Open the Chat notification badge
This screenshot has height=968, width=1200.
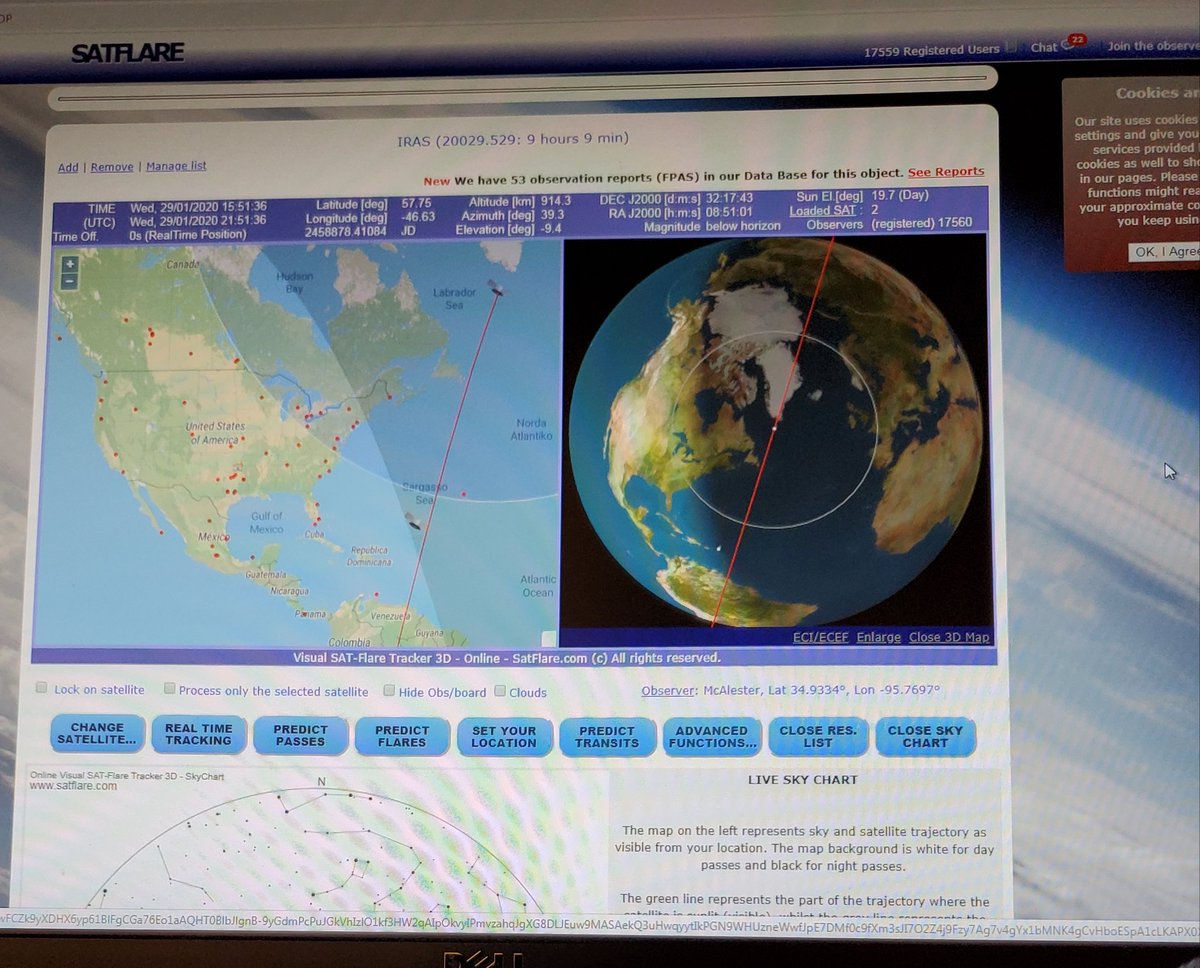[1076, 40]
